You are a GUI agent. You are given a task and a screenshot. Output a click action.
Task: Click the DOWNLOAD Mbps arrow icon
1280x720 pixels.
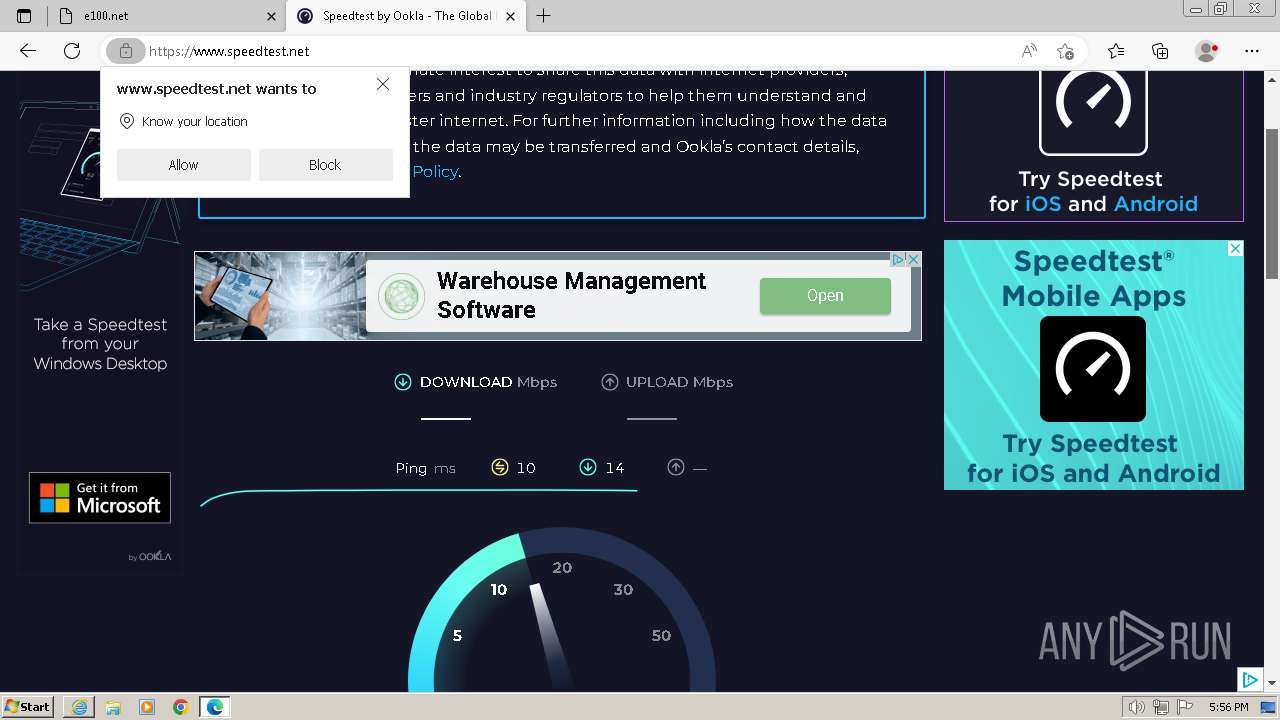[403, 382]
